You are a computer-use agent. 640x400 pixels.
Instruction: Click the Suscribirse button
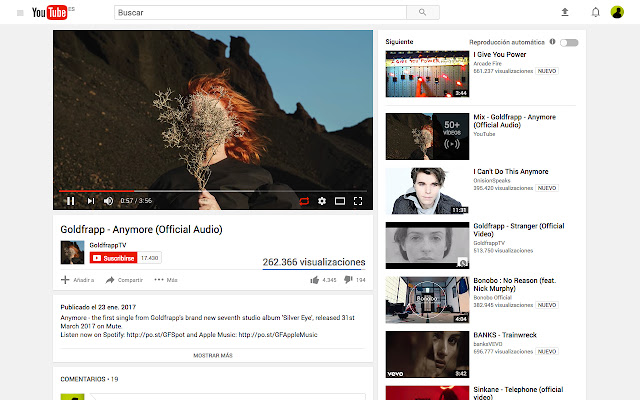[x=113, y=258]
